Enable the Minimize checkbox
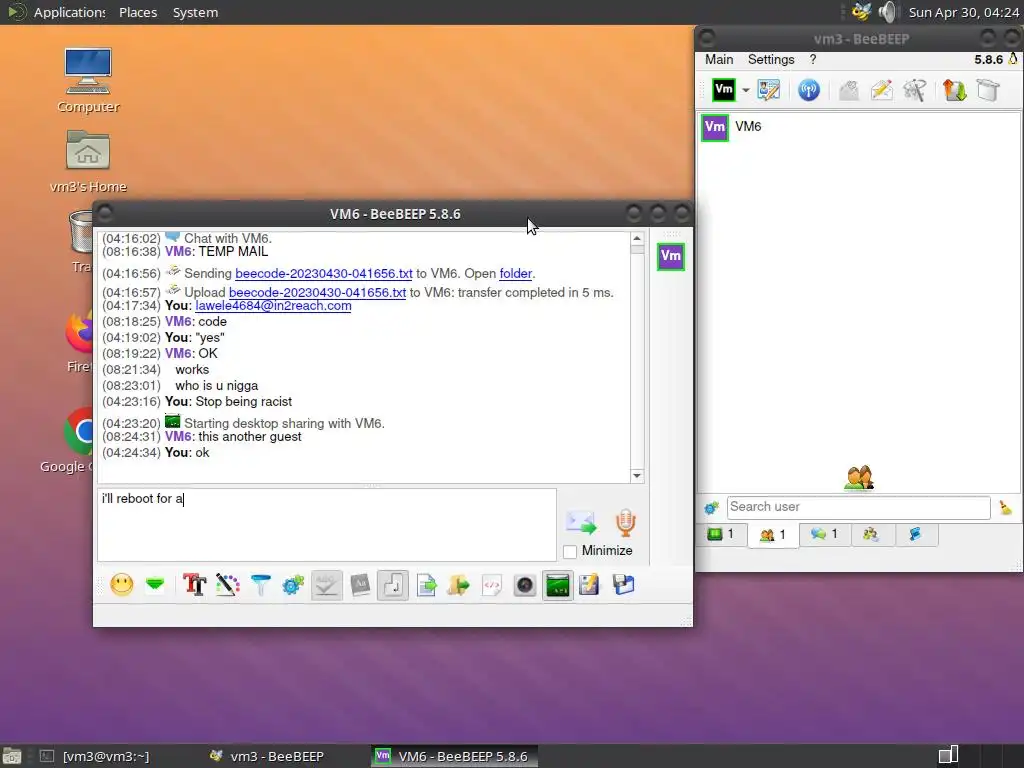1024x768 pixels. click(570, 551)
